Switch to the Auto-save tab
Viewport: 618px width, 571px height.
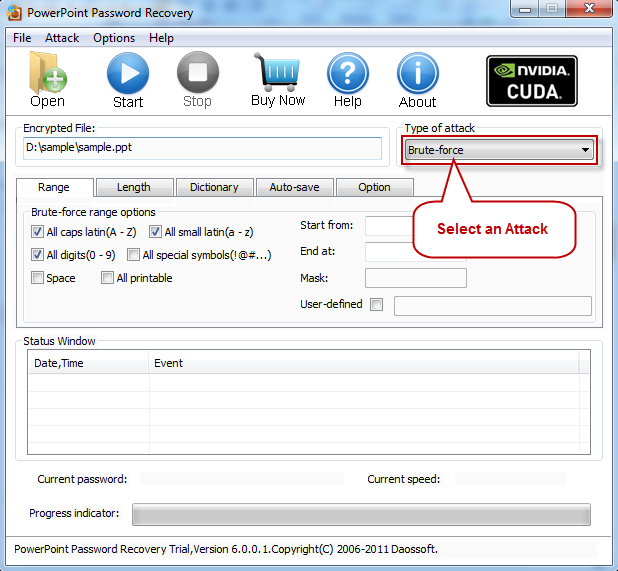(x=294, y=187)
